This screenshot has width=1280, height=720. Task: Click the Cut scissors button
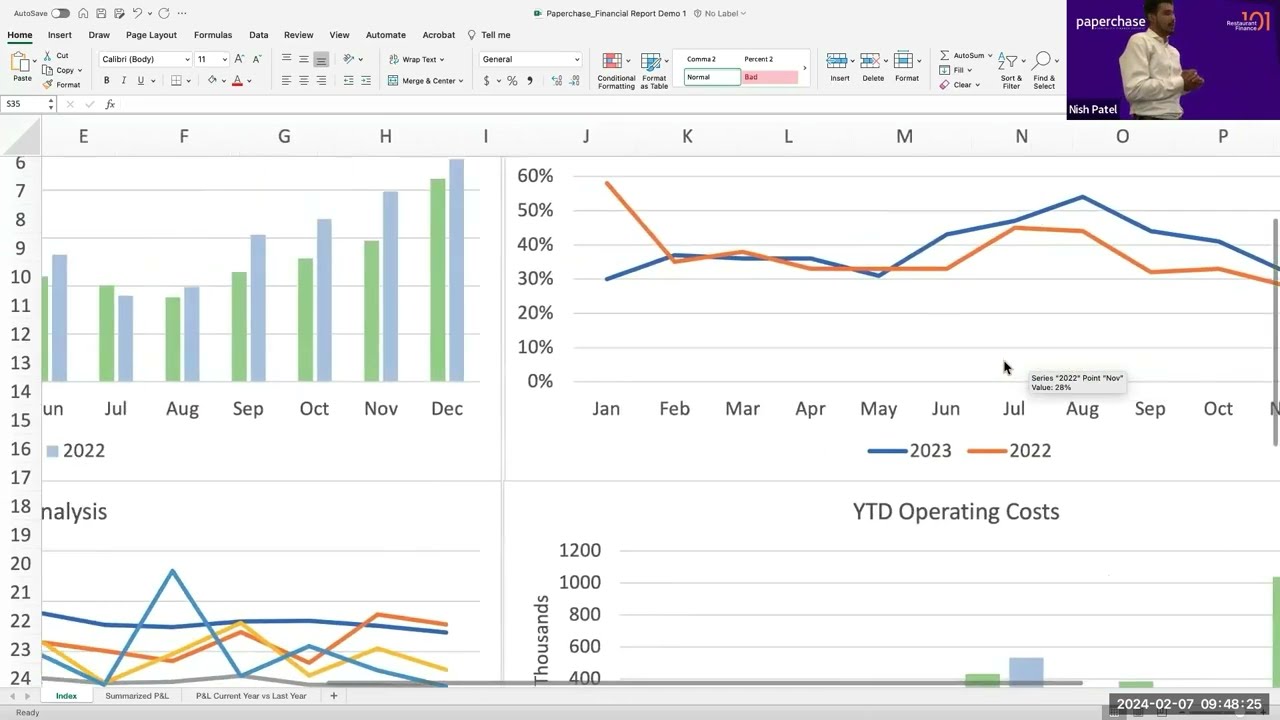point(56,56)
